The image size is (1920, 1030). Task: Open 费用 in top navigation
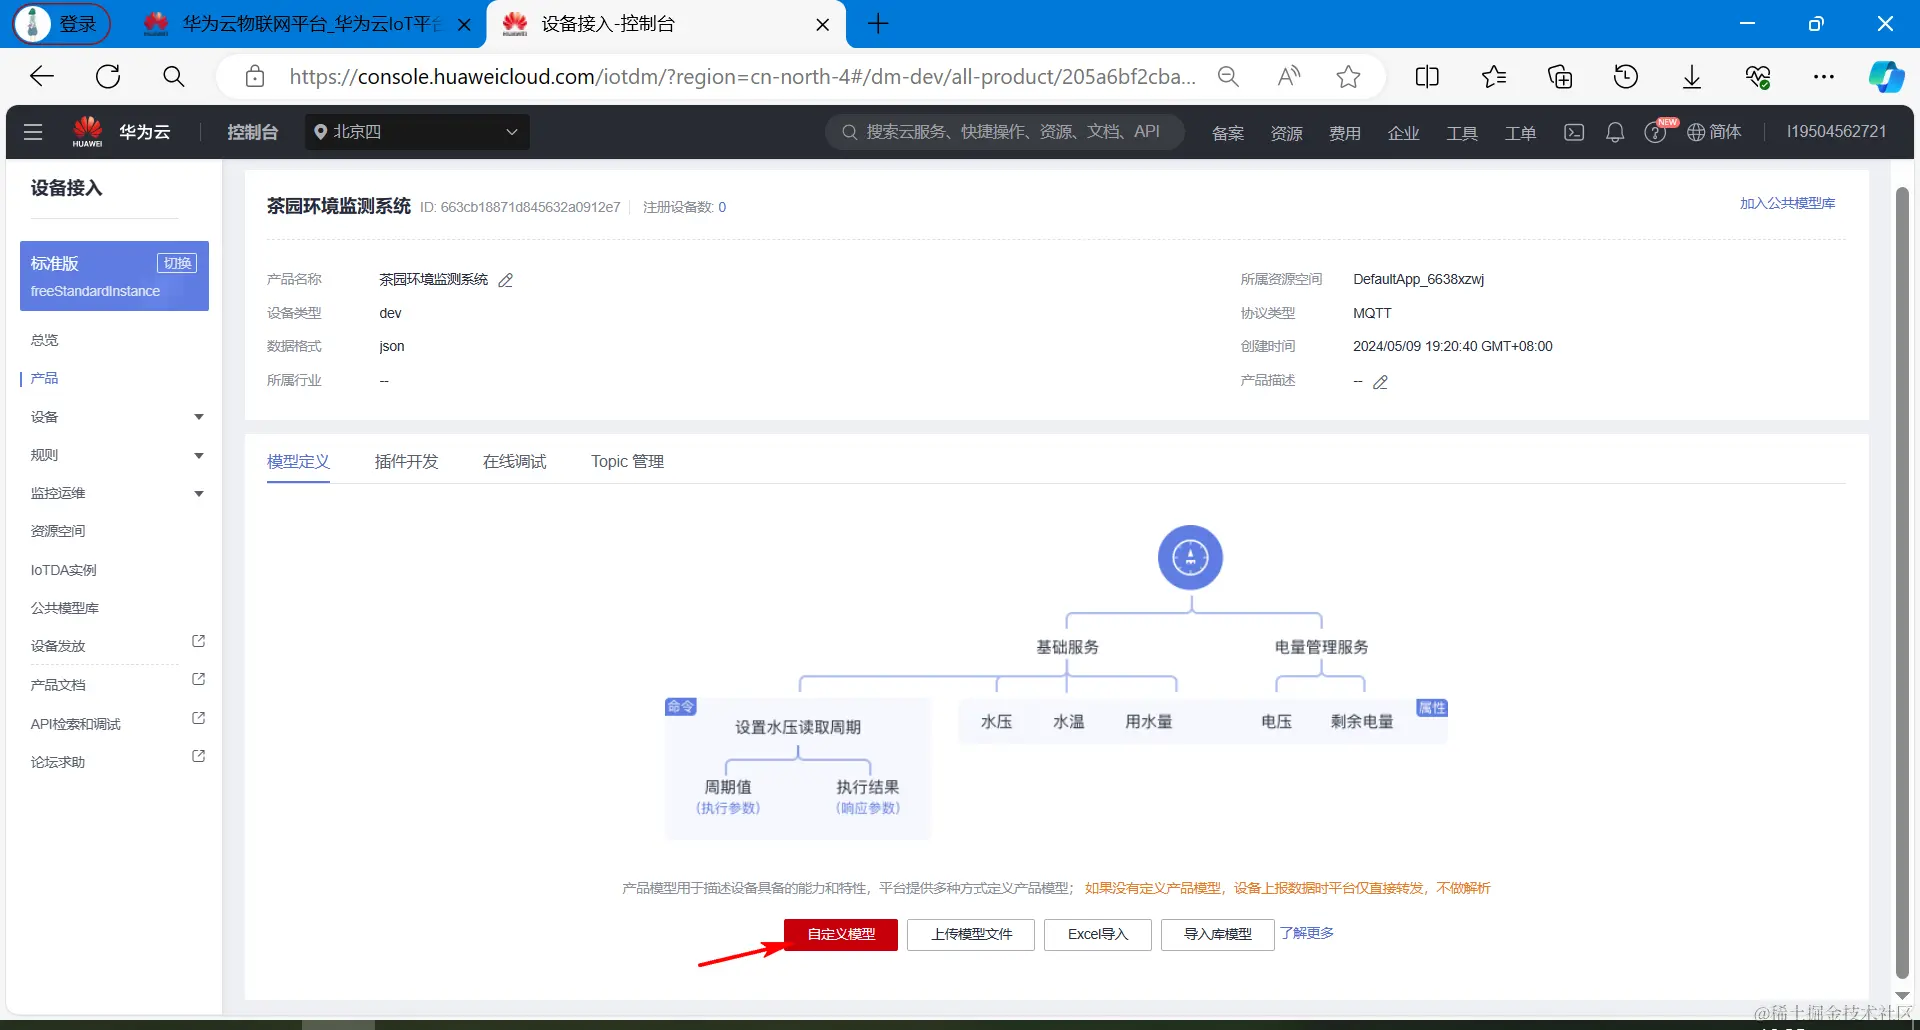[x=1344, y=133]
